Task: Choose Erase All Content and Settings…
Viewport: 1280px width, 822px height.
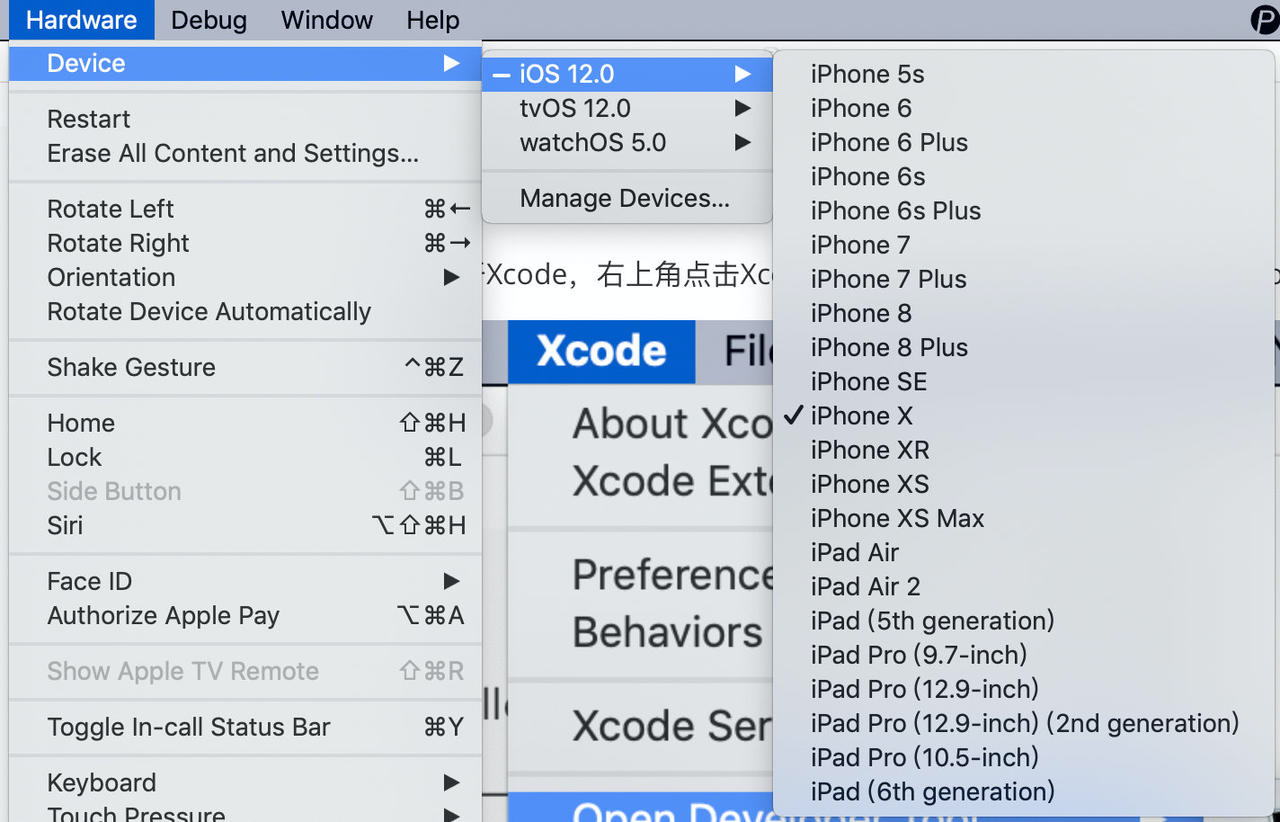Action: click(245, 153)
